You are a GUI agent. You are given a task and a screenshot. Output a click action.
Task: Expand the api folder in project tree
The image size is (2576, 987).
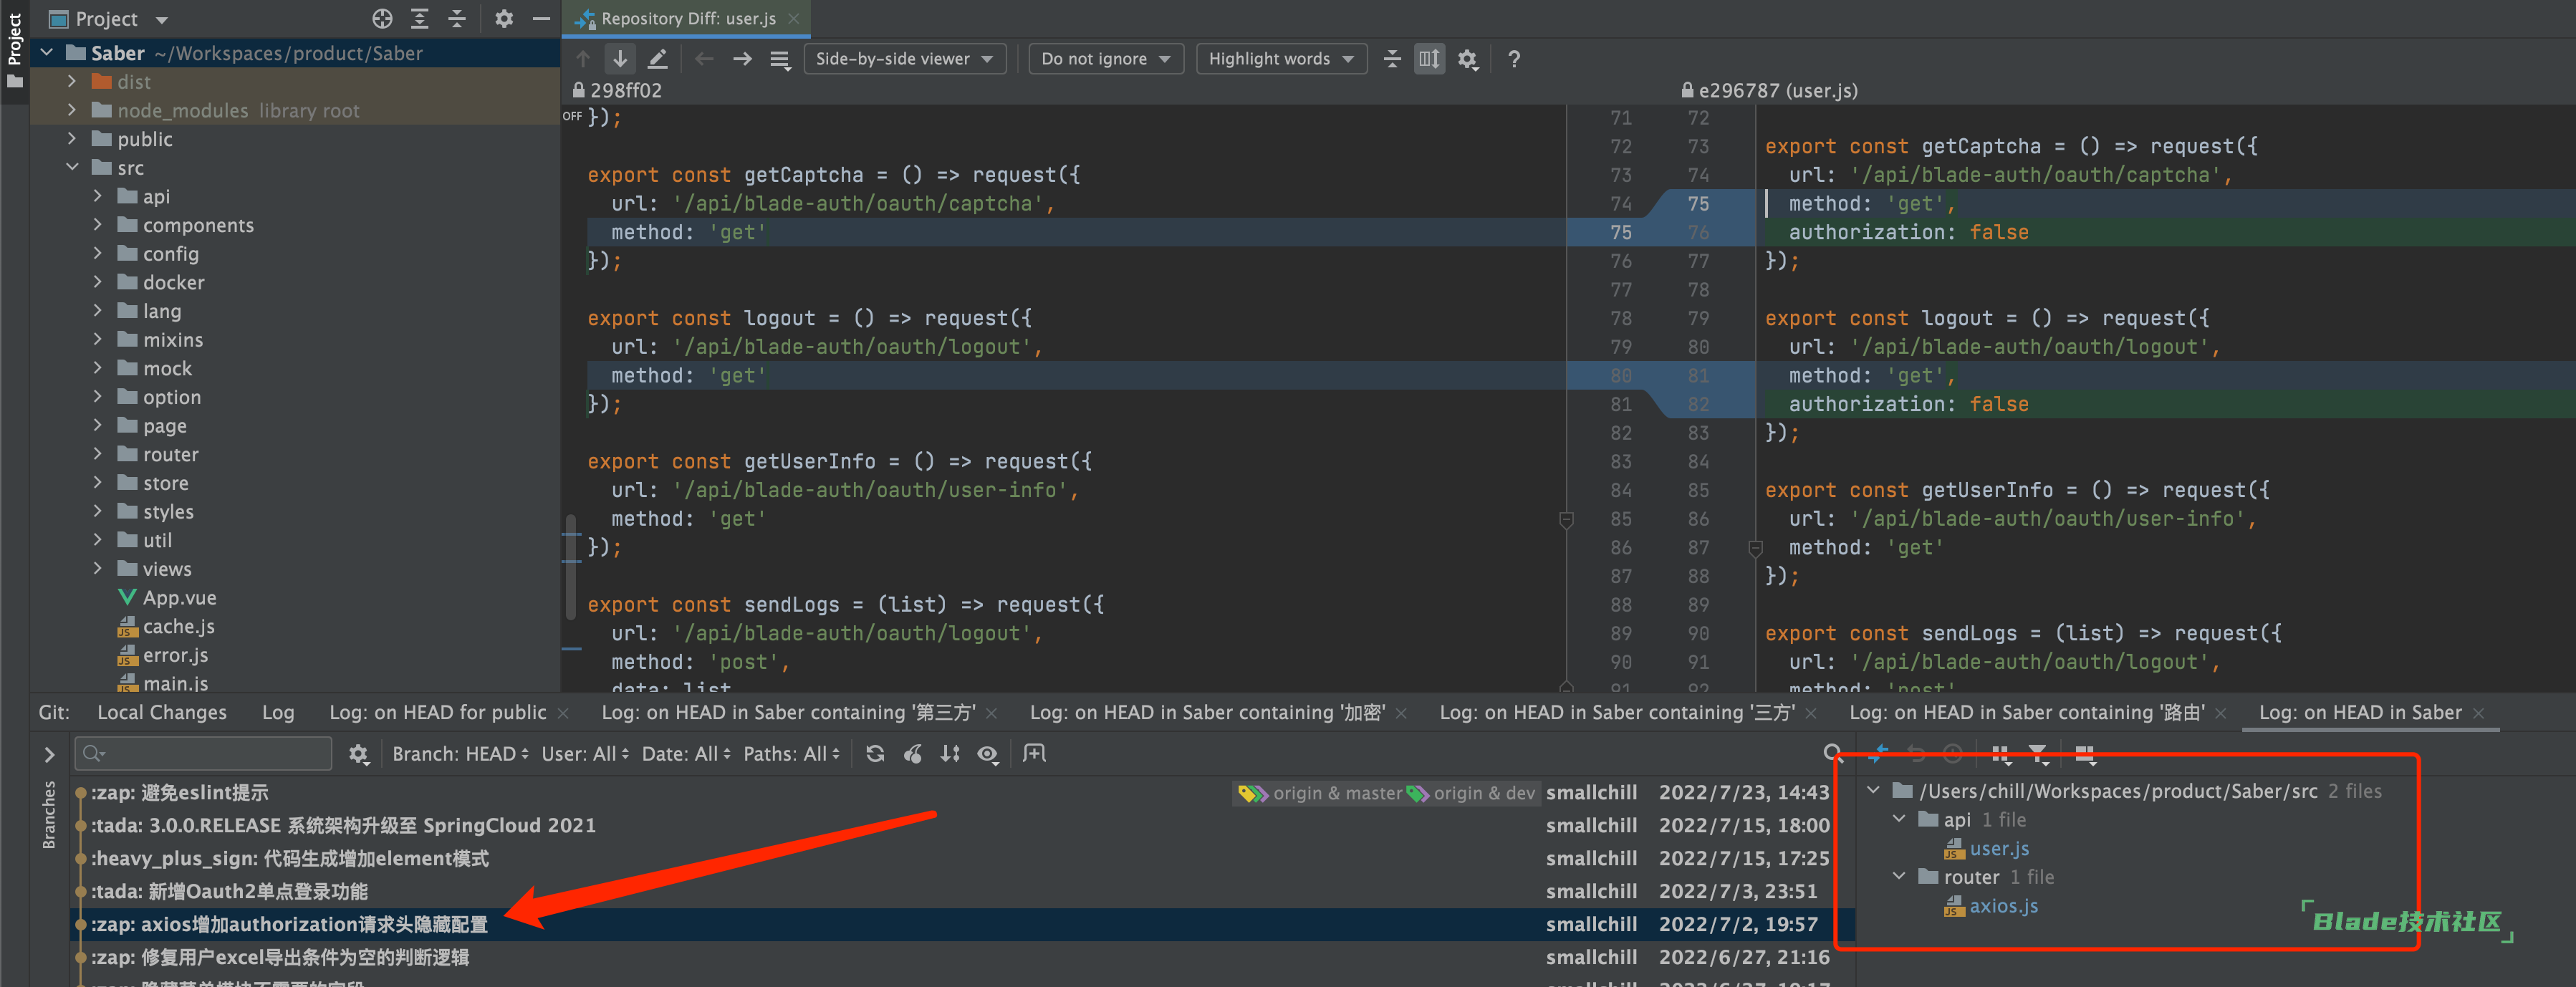[98, 196]
